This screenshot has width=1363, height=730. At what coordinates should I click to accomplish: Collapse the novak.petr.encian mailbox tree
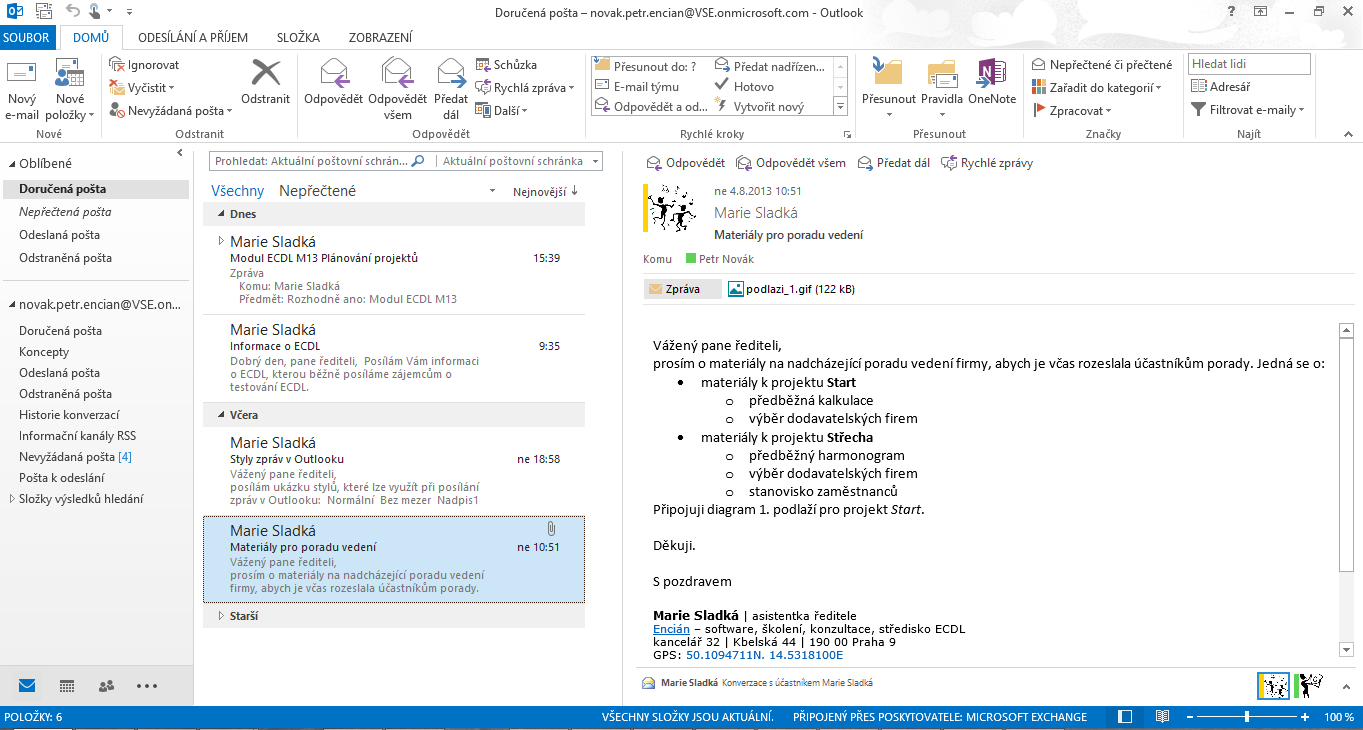[12, 305]
